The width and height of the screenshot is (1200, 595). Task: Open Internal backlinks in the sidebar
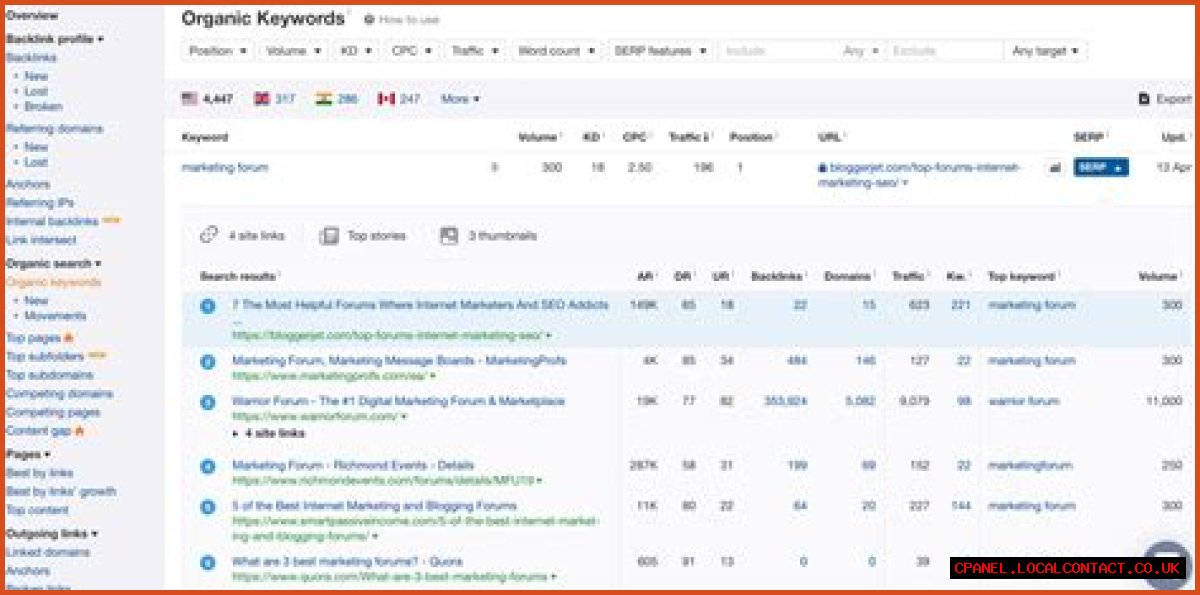52,221
